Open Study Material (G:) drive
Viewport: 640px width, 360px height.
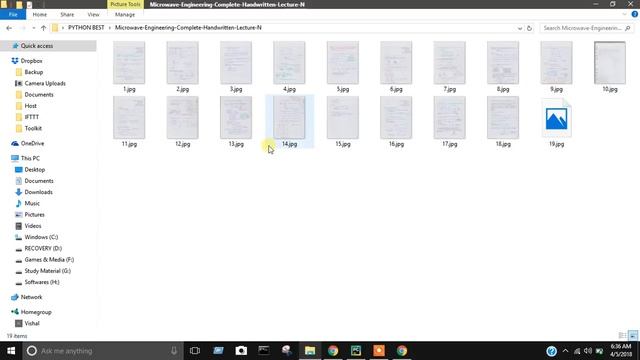(x=47, y=271)
